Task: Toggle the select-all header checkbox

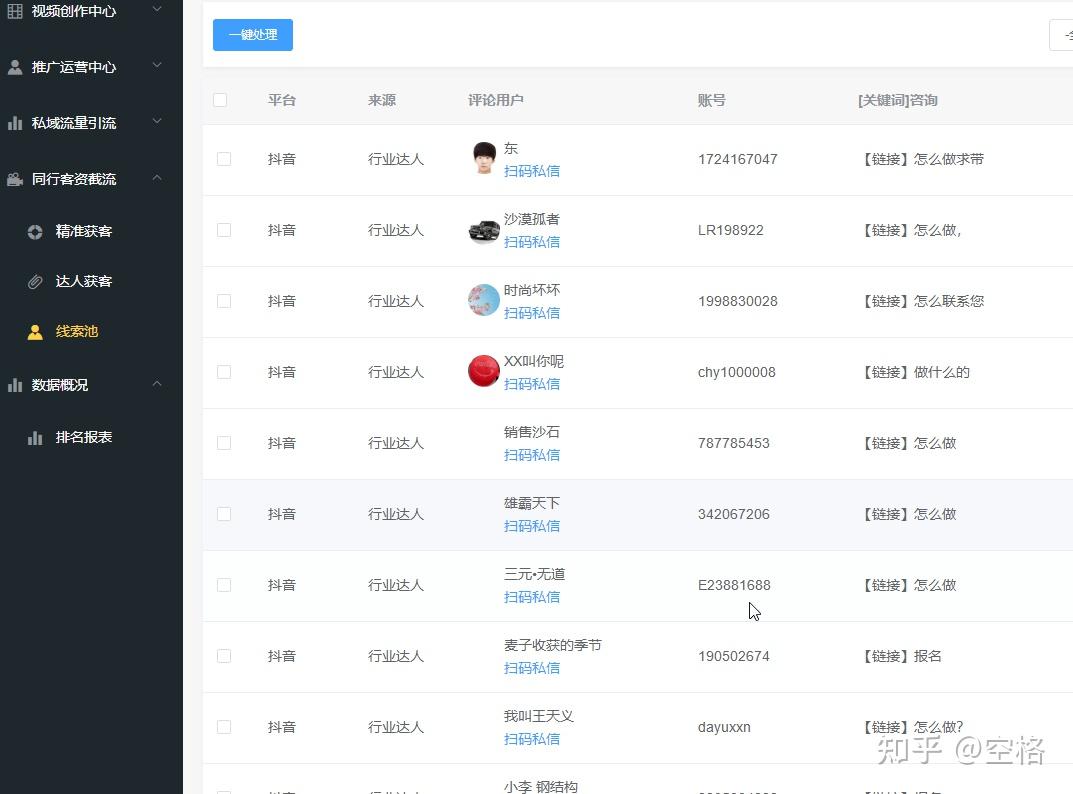Action: [x=220, y=100]
